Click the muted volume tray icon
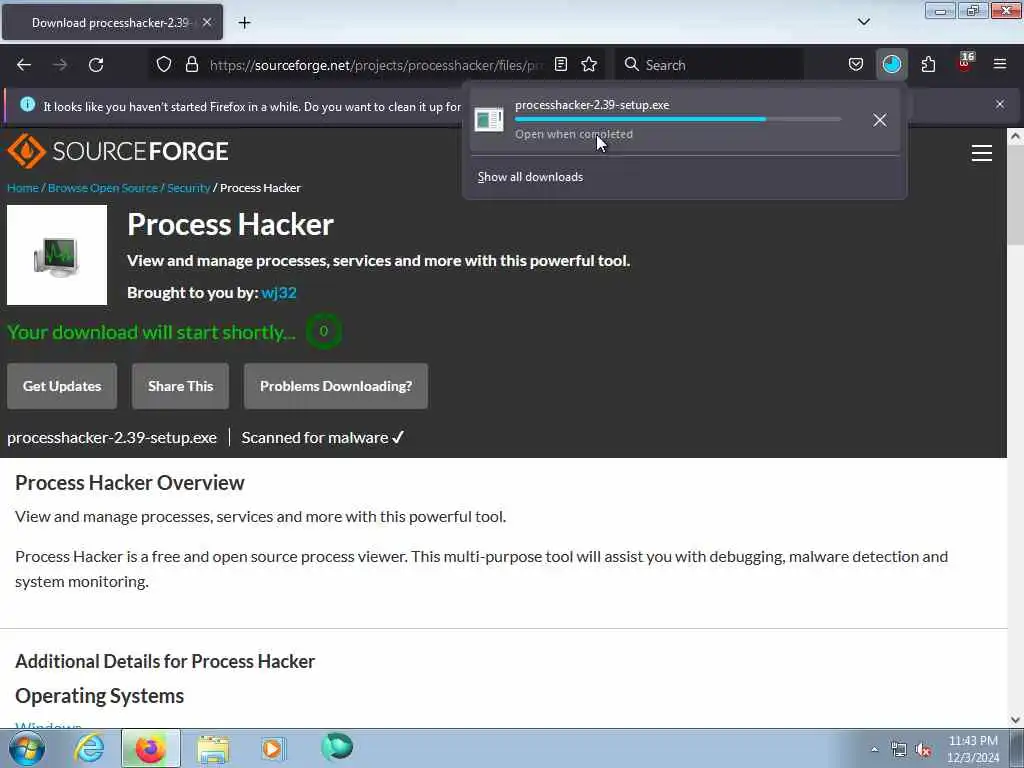This screenshot has width=1024, height=768. tap(923, 750)
